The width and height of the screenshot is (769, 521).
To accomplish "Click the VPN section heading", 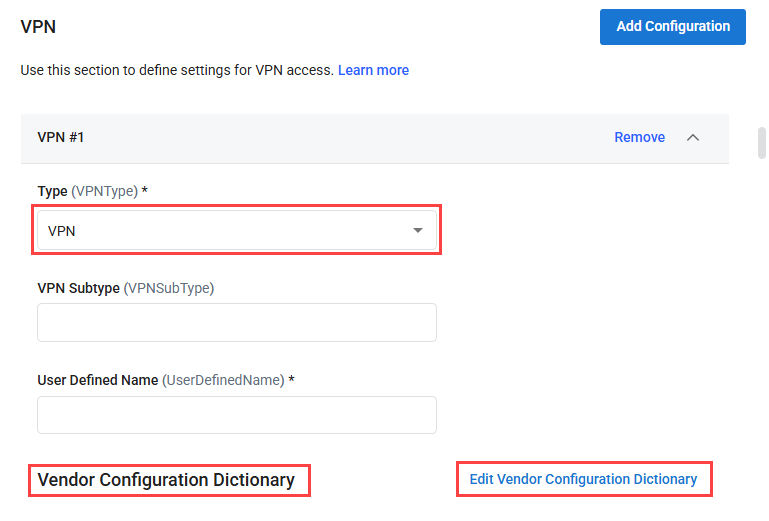I will (38, 27).
